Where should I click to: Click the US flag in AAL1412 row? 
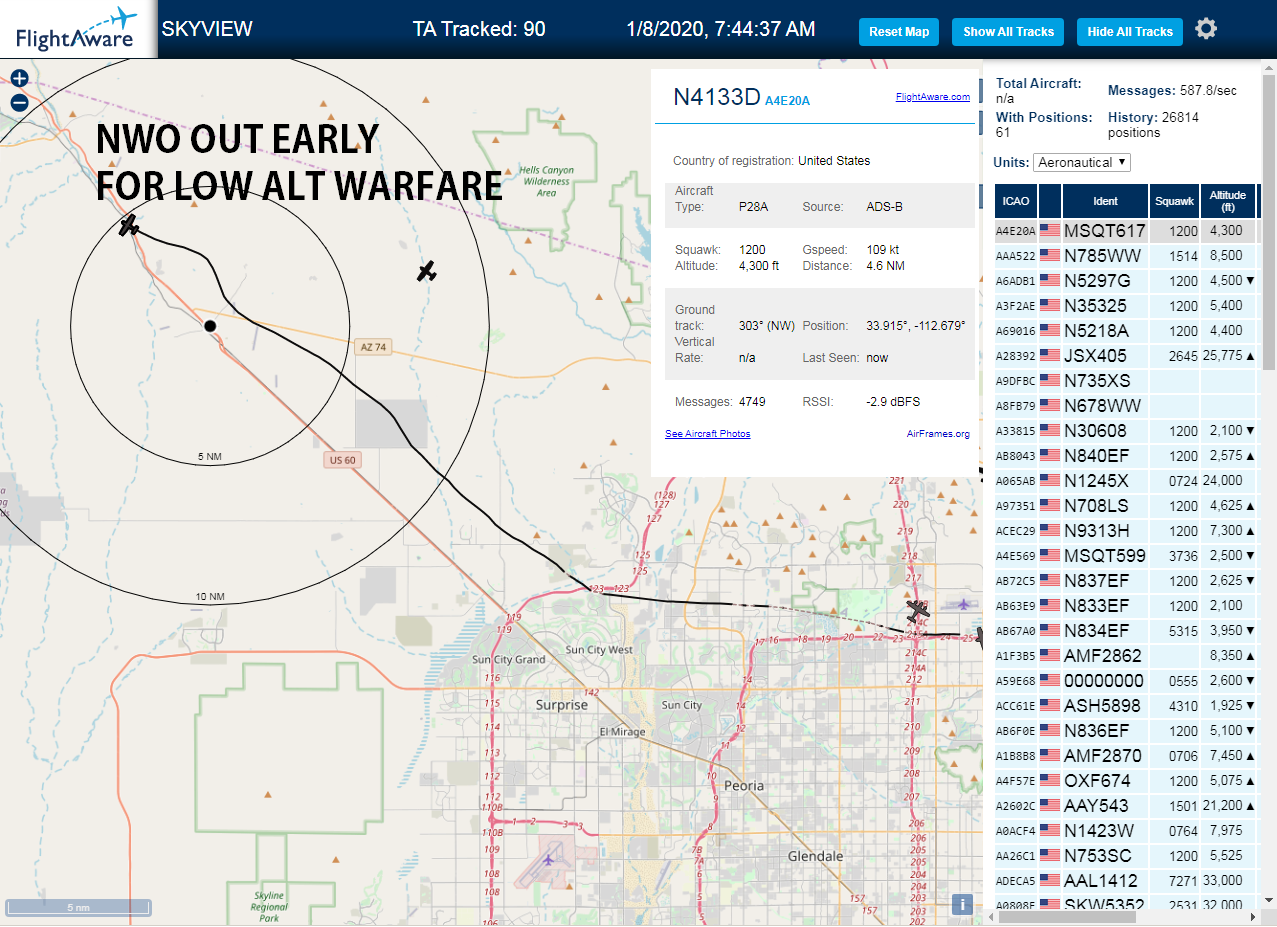pos(1050,881)
